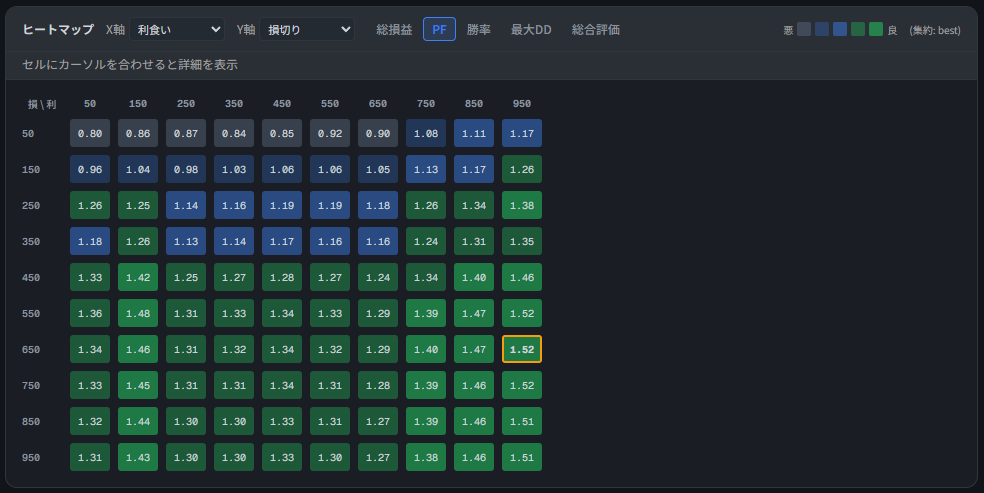Select the 1.38 cell in row 950

coord(426,457)
